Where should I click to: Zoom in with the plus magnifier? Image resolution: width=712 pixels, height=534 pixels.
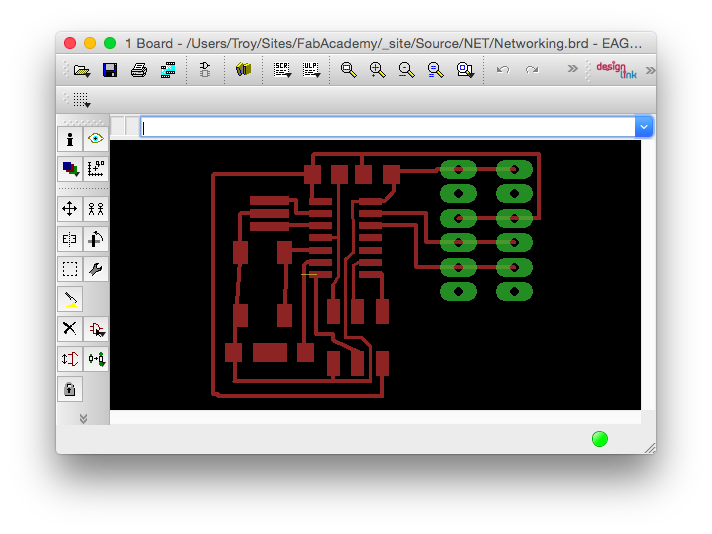[377, 70]
